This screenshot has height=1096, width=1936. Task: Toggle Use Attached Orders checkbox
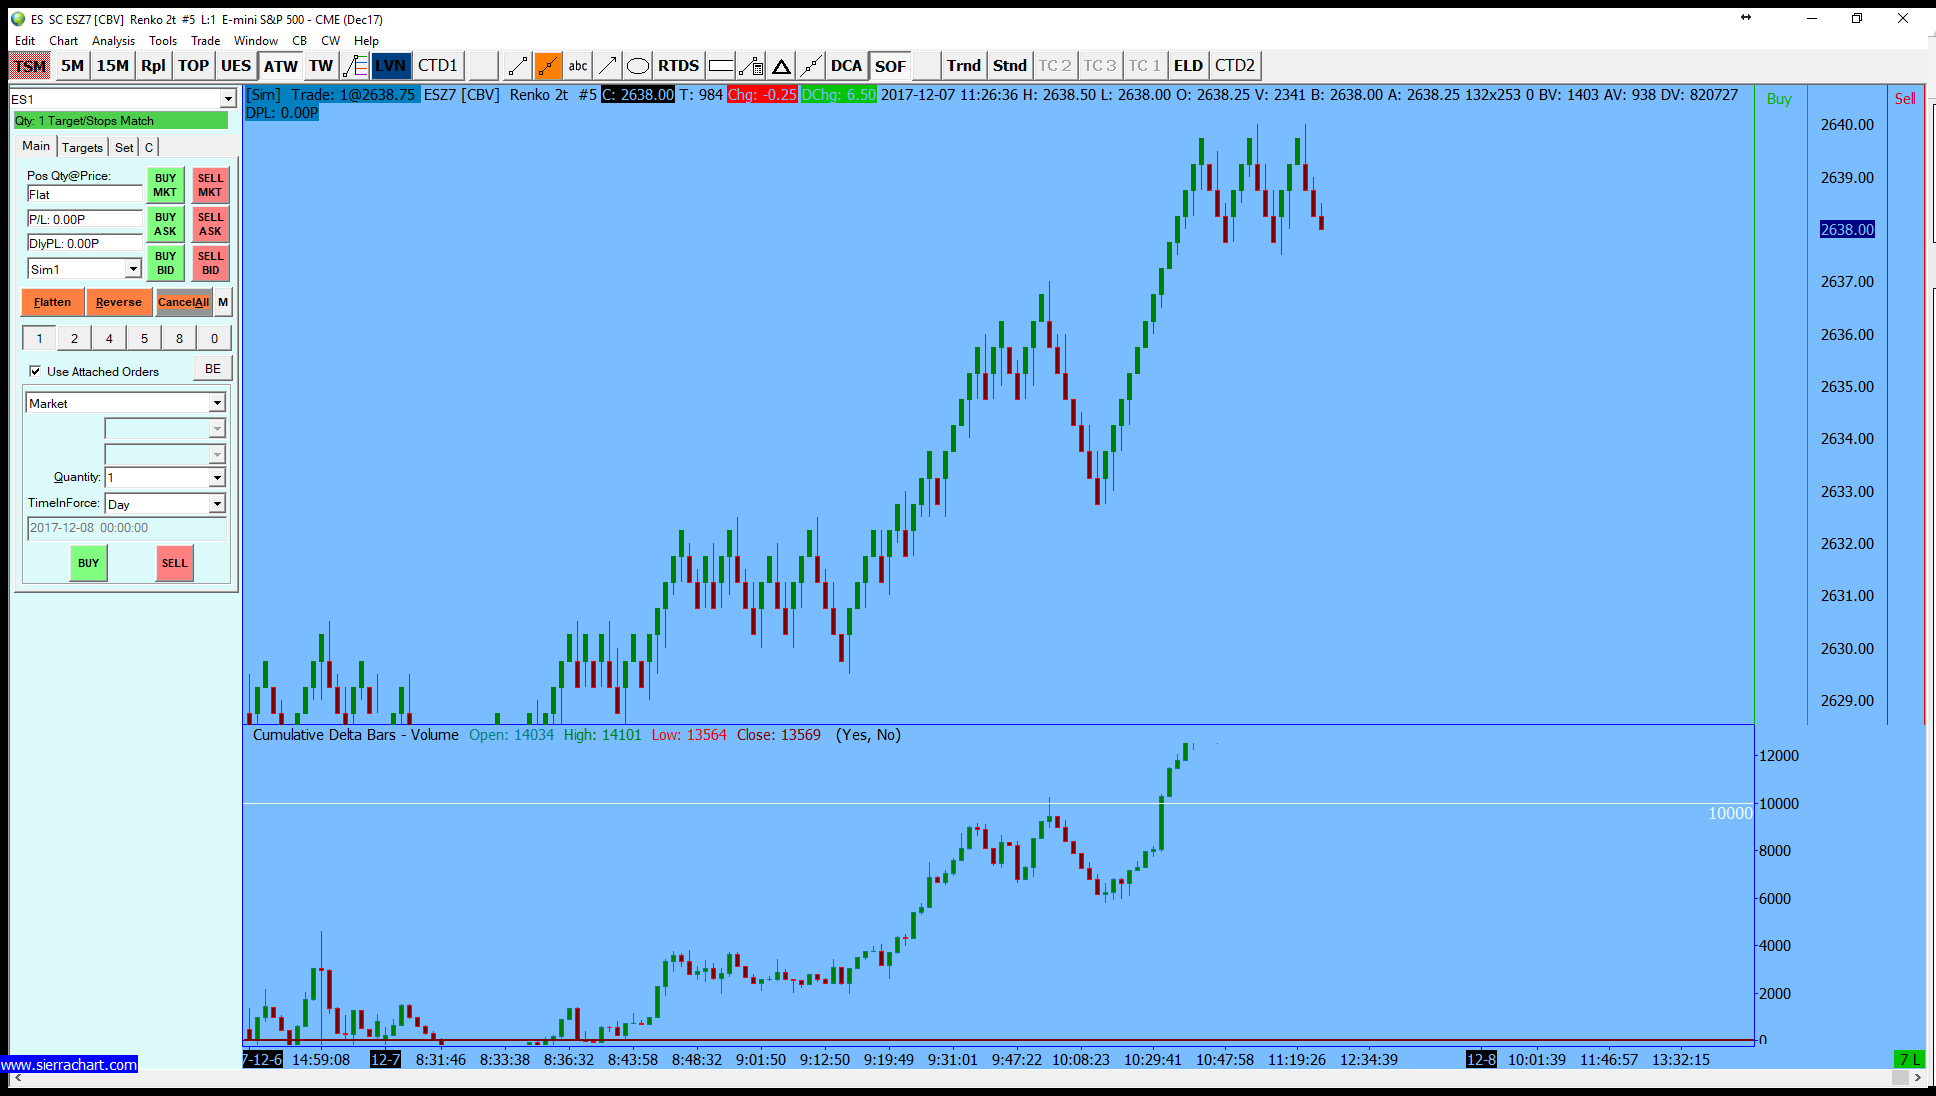36,371
